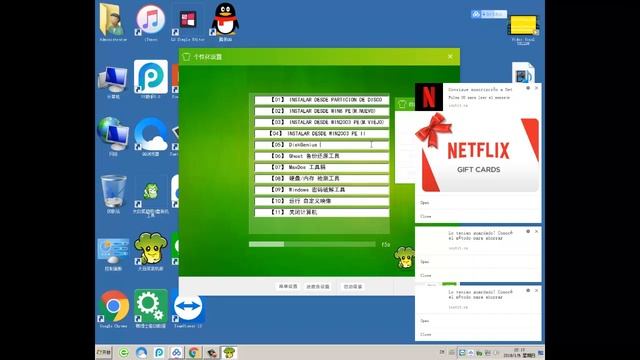The height and width of the screenshot is (360, 640).
Task: Open settings gear of the middle notification
Action: 528,231
